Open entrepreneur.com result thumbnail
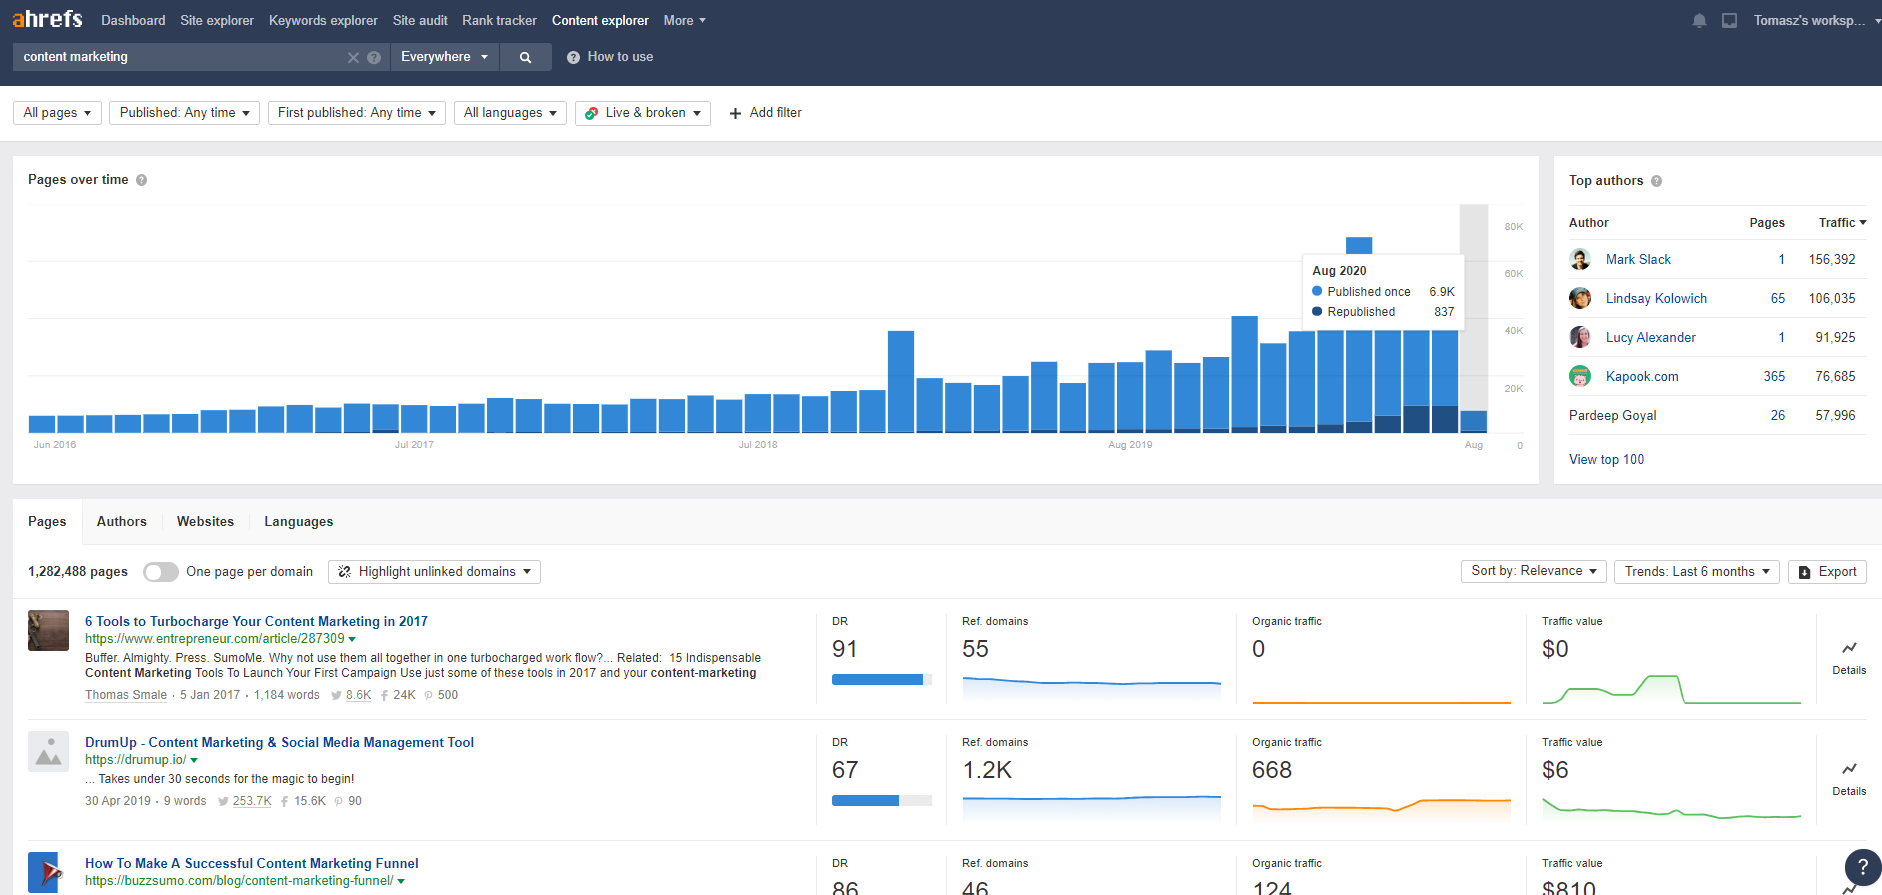Viewport: 1882px width, 895px height. coord(48,630)
